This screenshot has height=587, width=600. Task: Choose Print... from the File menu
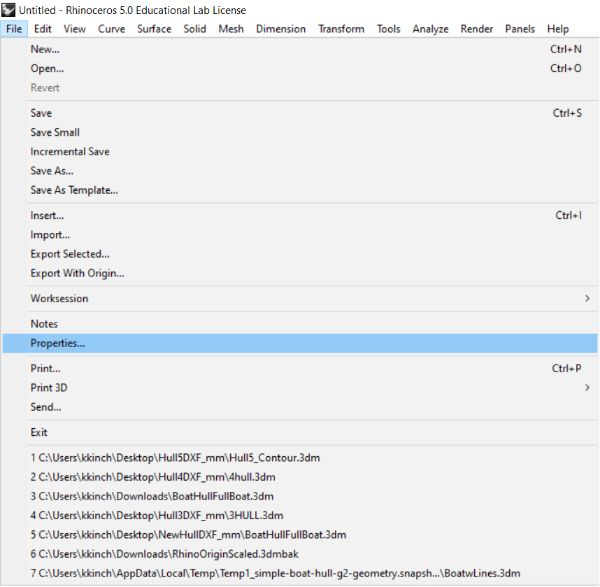coord(300,369)
